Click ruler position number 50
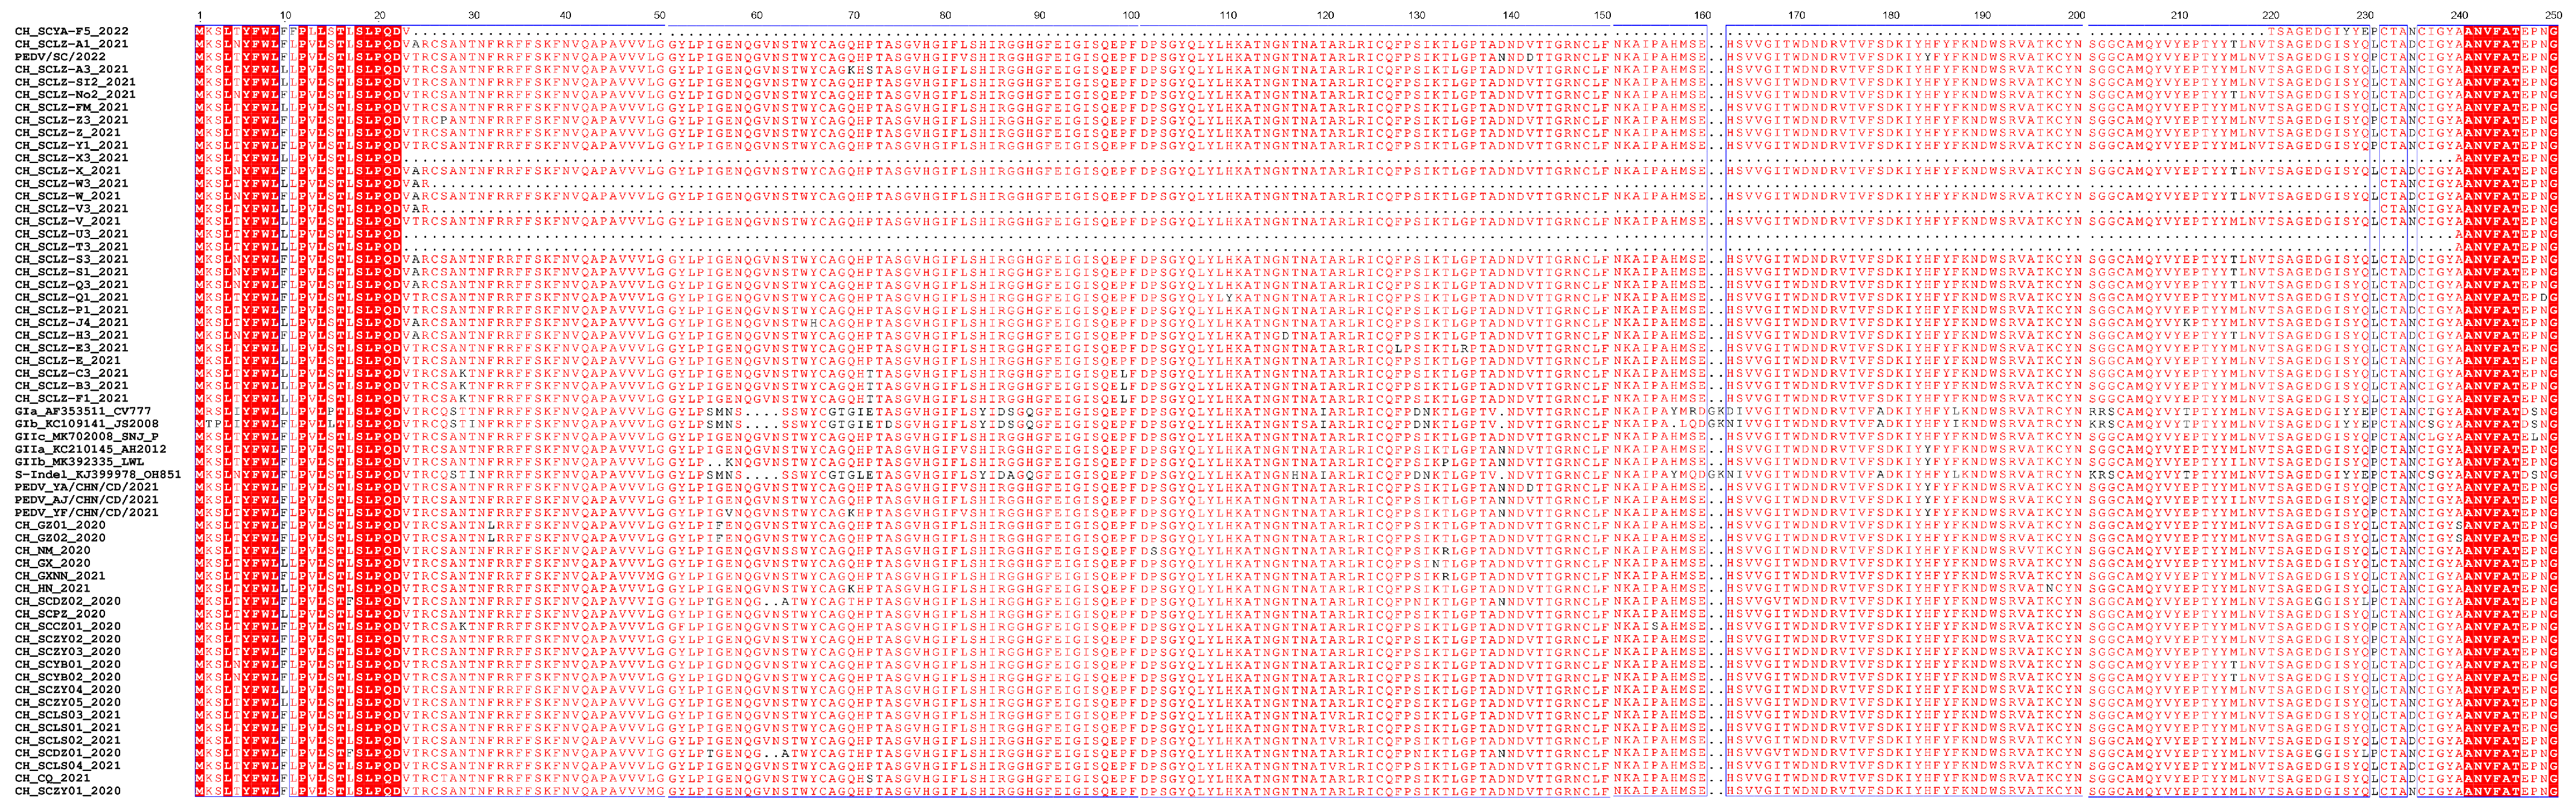The width and height of the screenshot is (2576, 809). (x=659, y=15)
